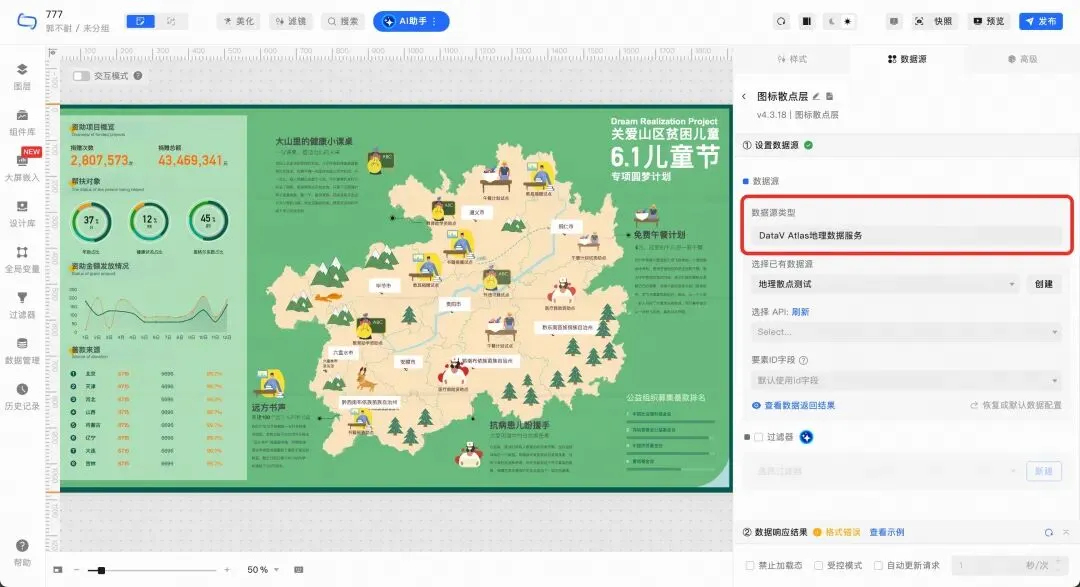Open the 组件库 component library
The image size is (1080, 587).
(22, 122)
